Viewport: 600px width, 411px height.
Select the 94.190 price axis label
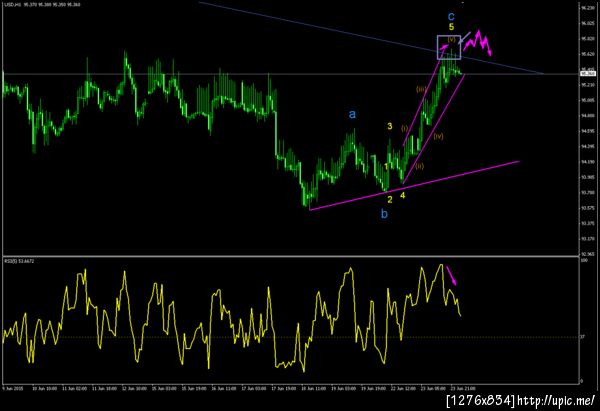[x=588, y=162]
